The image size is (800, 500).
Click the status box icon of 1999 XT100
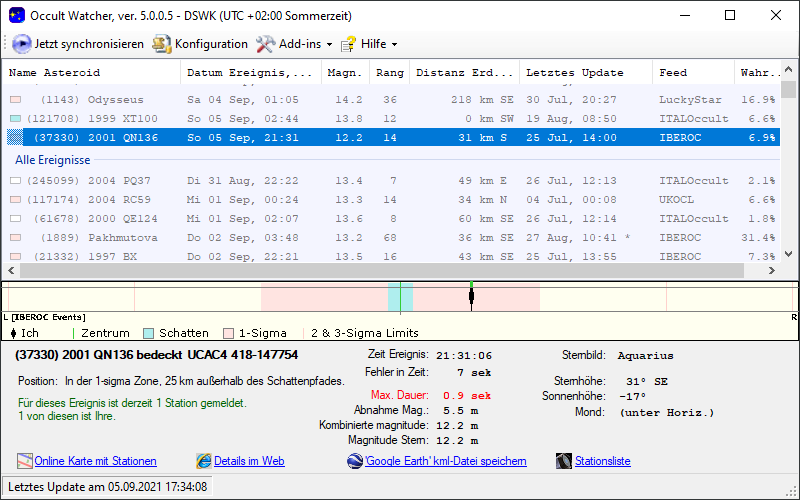tap(15, 118)
